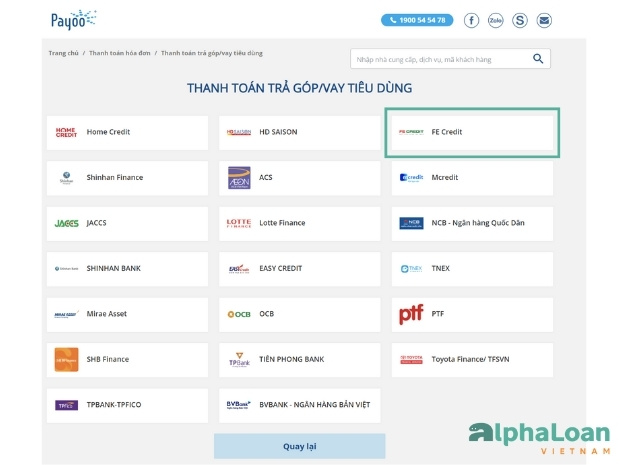Viewport: 620px width, 465px height.
Task: Select HD SAISON provider label
Action: click(x=278, y=132)
